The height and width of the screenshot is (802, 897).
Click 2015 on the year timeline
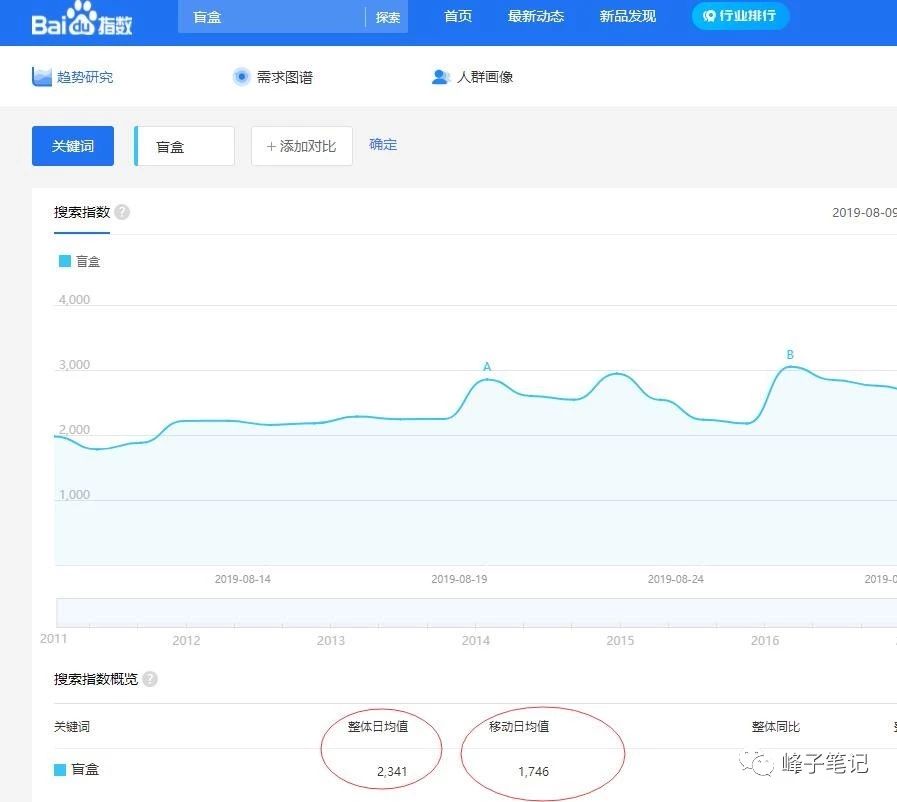pyautogui.click(x=620, y=641)
